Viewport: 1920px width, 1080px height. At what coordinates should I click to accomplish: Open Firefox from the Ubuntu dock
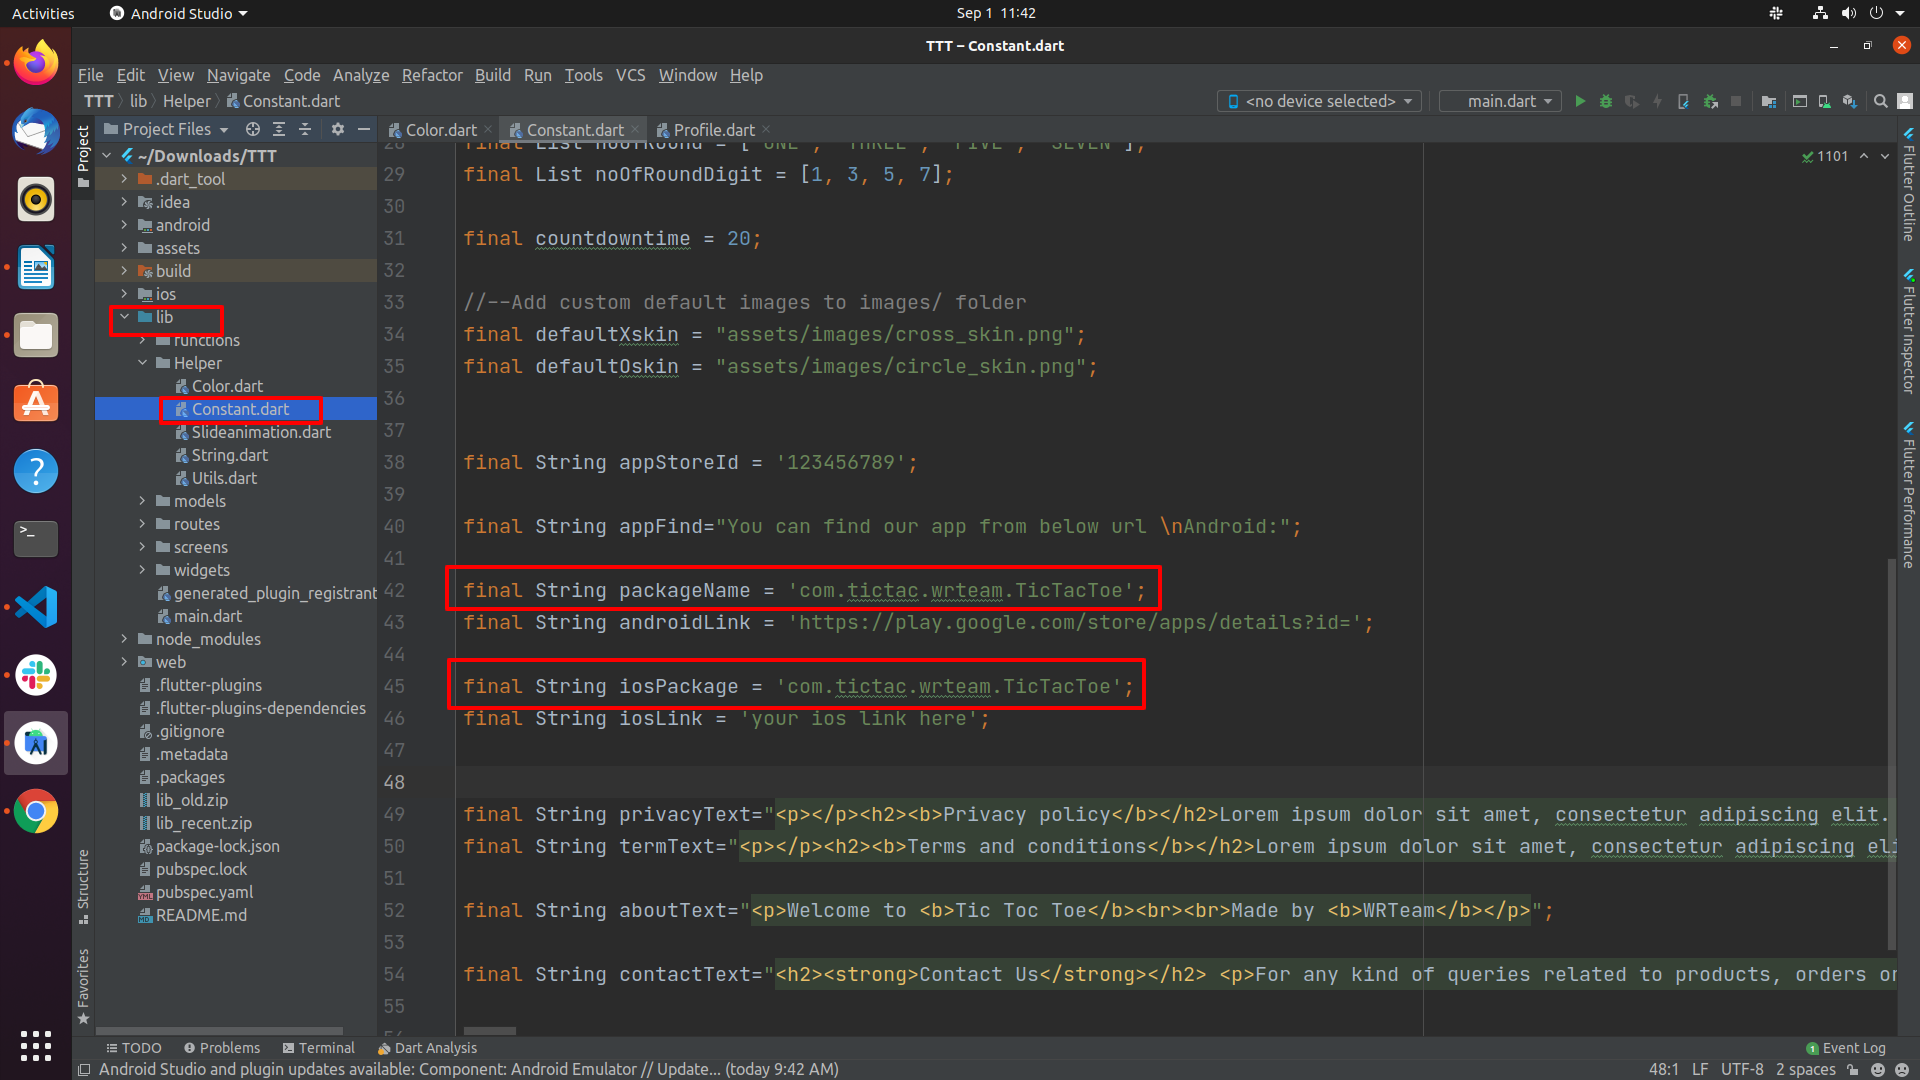36,64
